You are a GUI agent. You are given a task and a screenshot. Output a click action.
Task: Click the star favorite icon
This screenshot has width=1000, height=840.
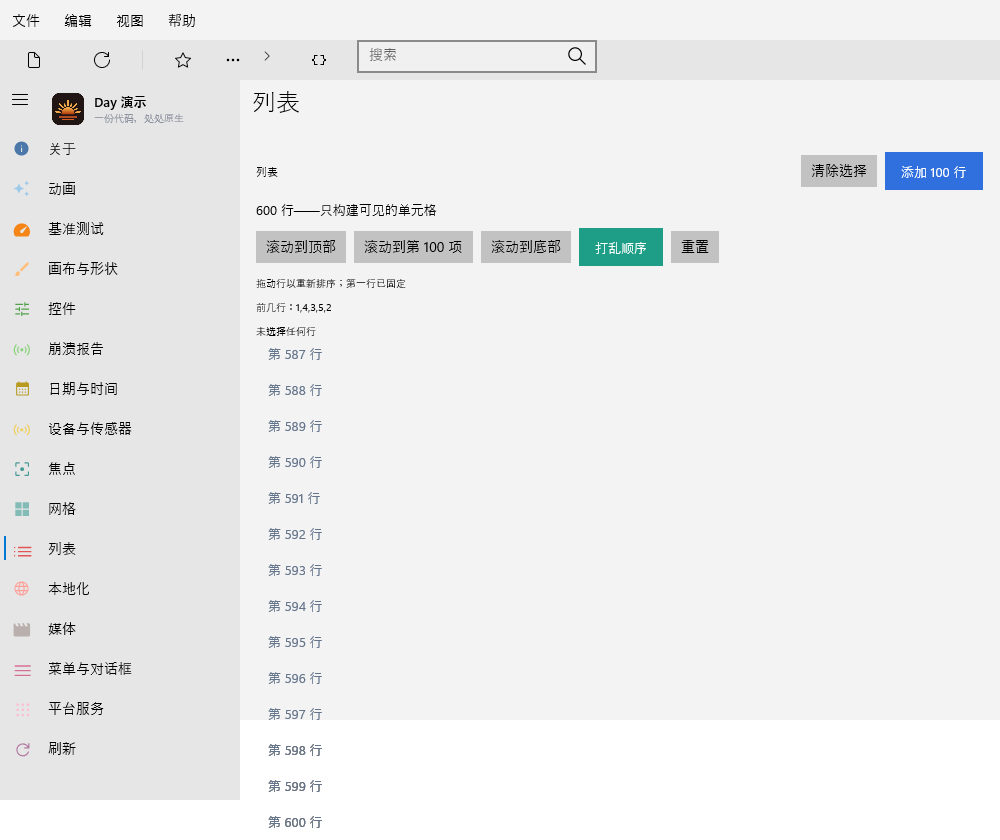(183, 60)
